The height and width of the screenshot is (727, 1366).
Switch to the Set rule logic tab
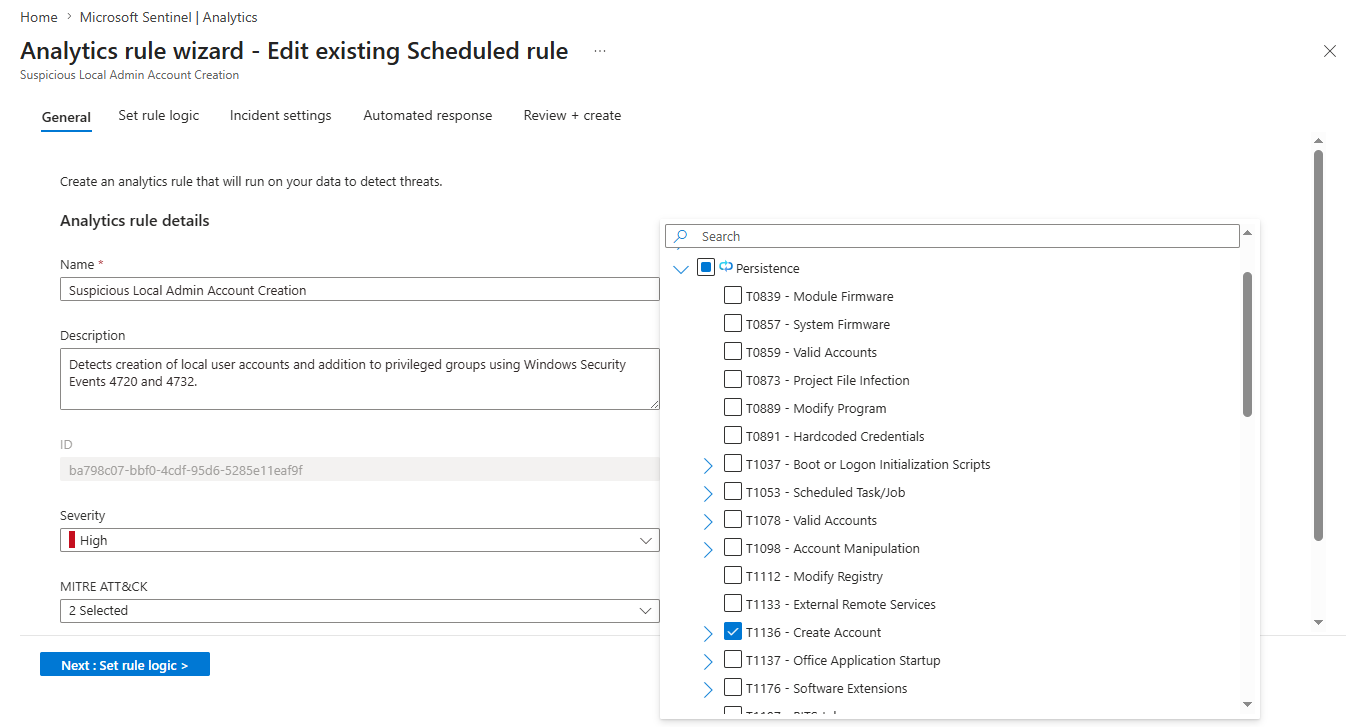point(159,115)
